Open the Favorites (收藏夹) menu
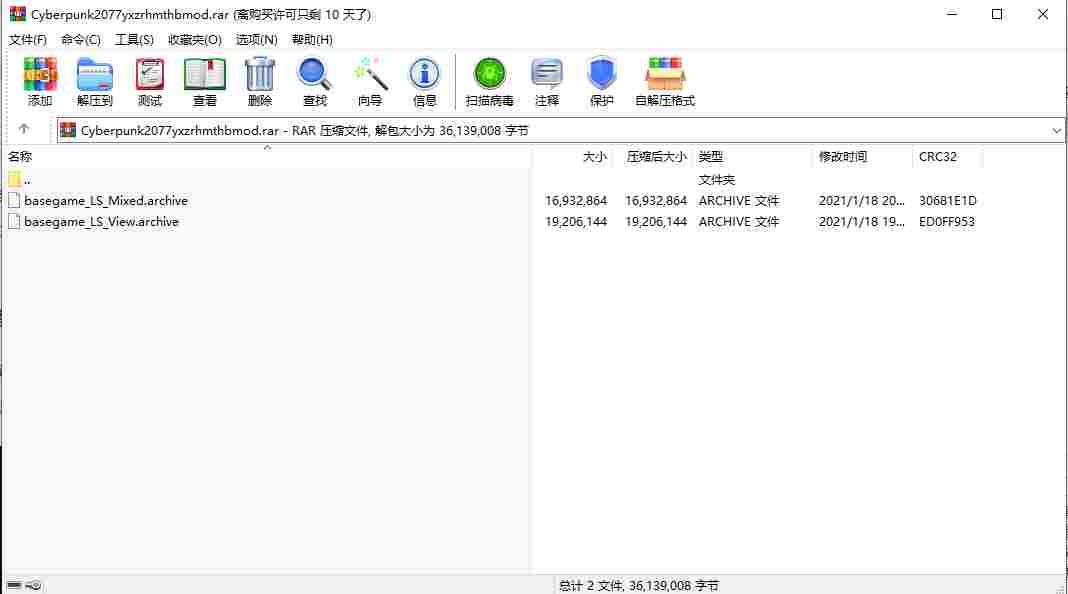Image resolution: width=1068 pixels, height=594 pixels. [195, 40]
